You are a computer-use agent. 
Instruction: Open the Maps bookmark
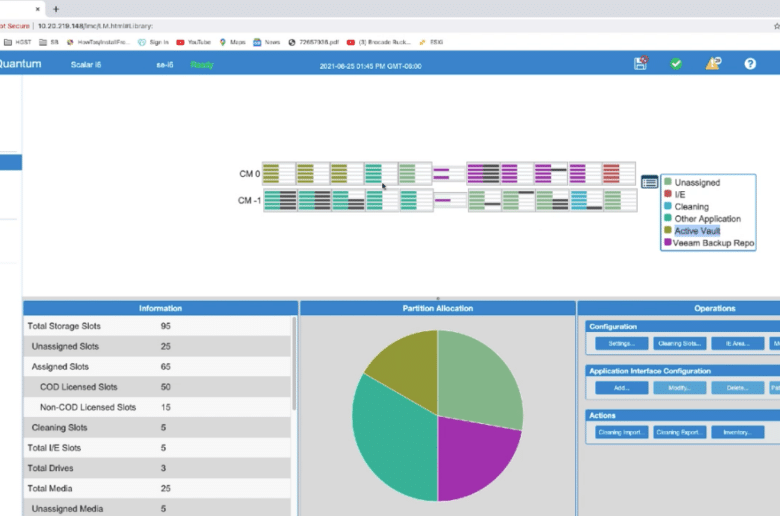tap(232, 42)
